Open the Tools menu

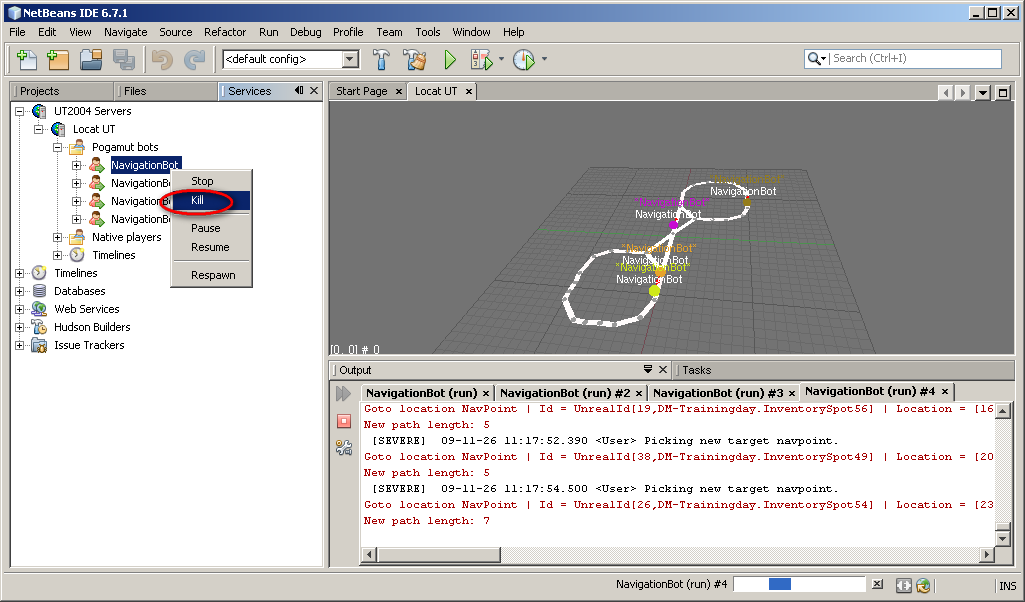click(428, 32)
